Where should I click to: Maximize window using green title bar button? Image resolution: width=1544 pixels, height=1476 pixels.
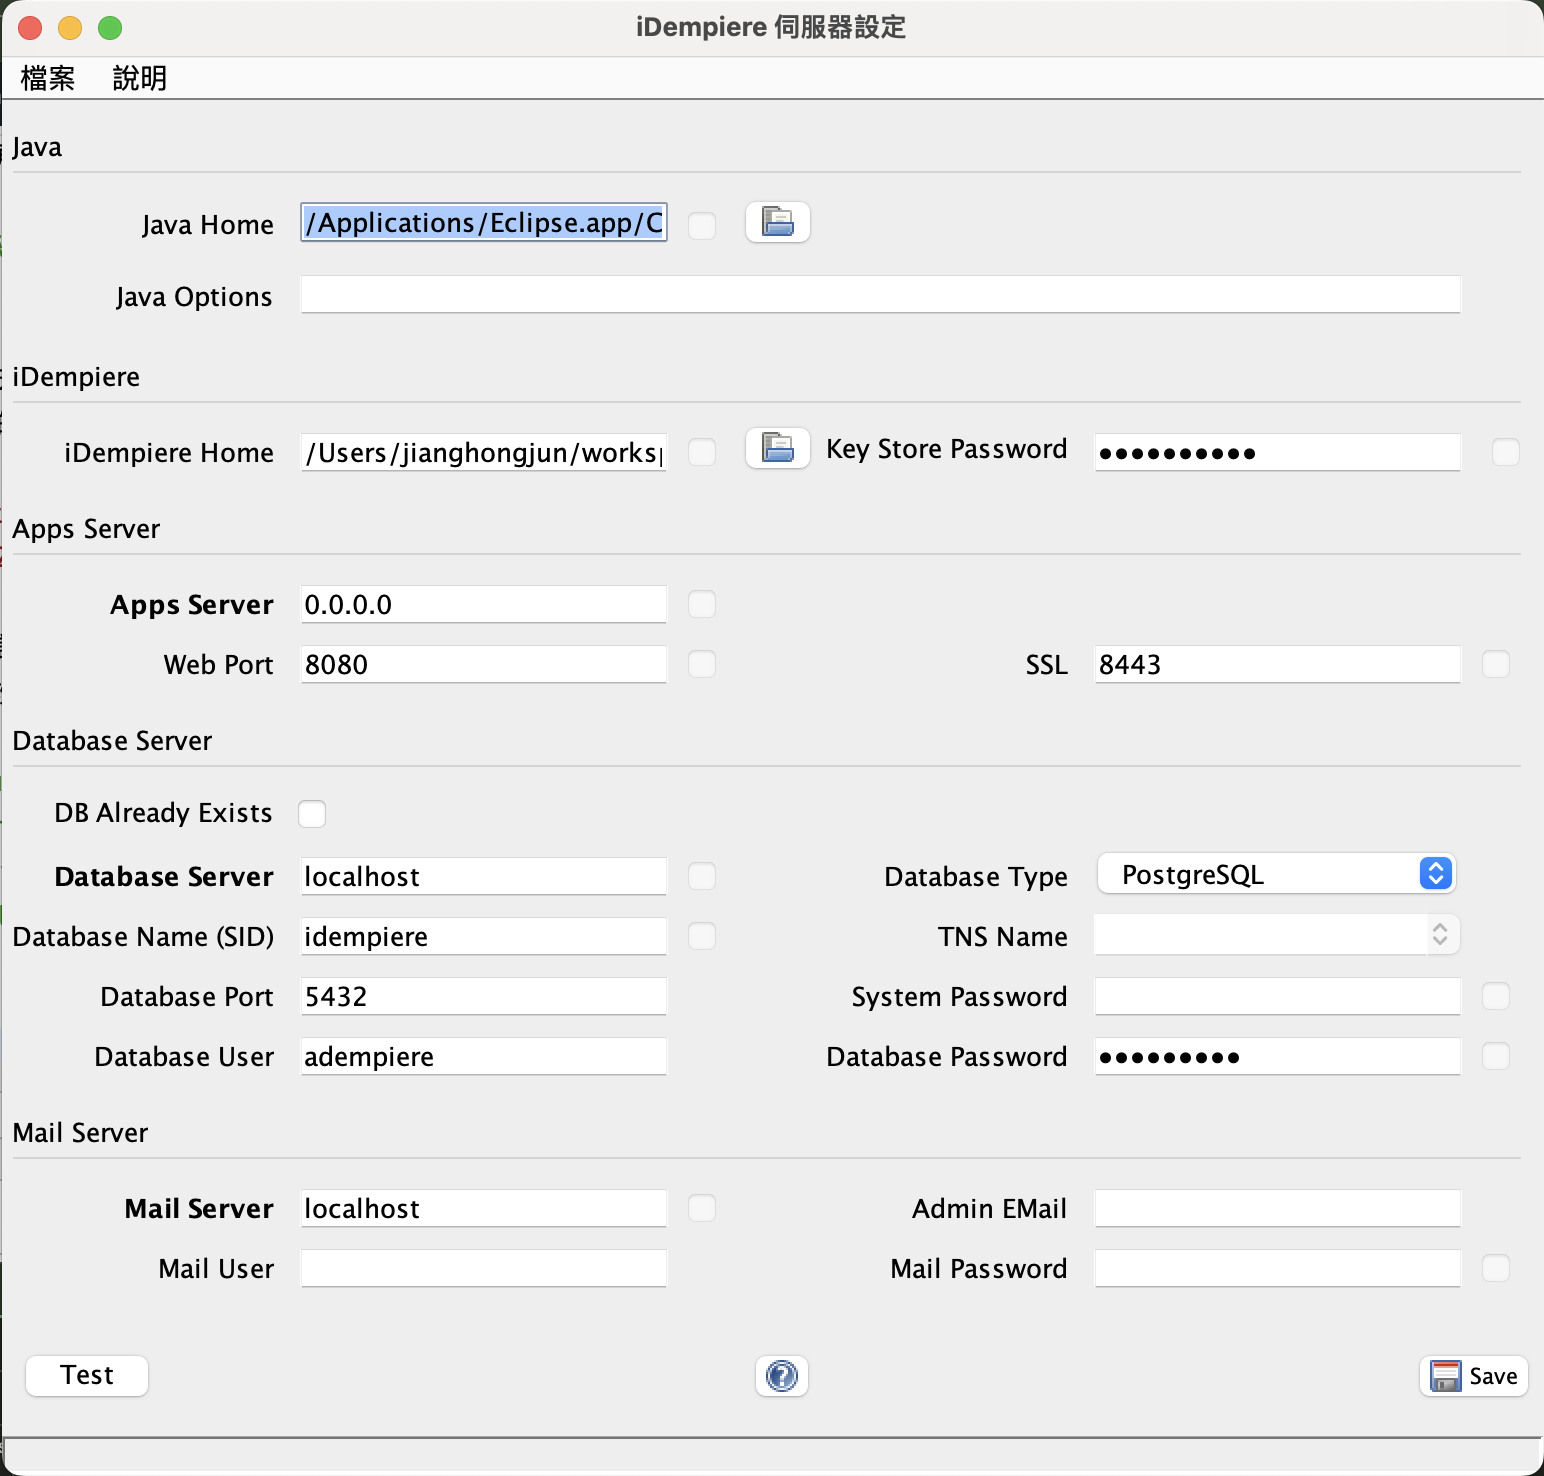coord(110,28)
